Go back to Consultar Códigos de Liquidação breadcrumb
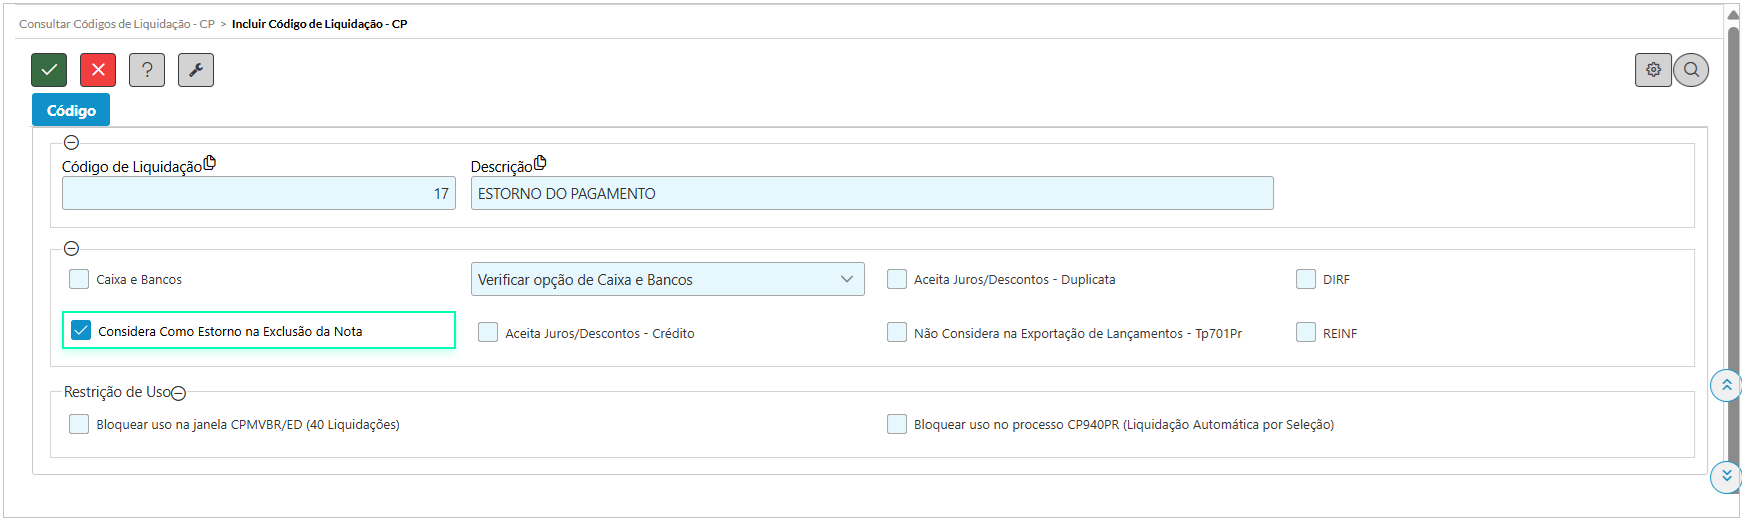The height and width of the screenshot is (521, 1744). pyautogui.click(x=117, y=24)
